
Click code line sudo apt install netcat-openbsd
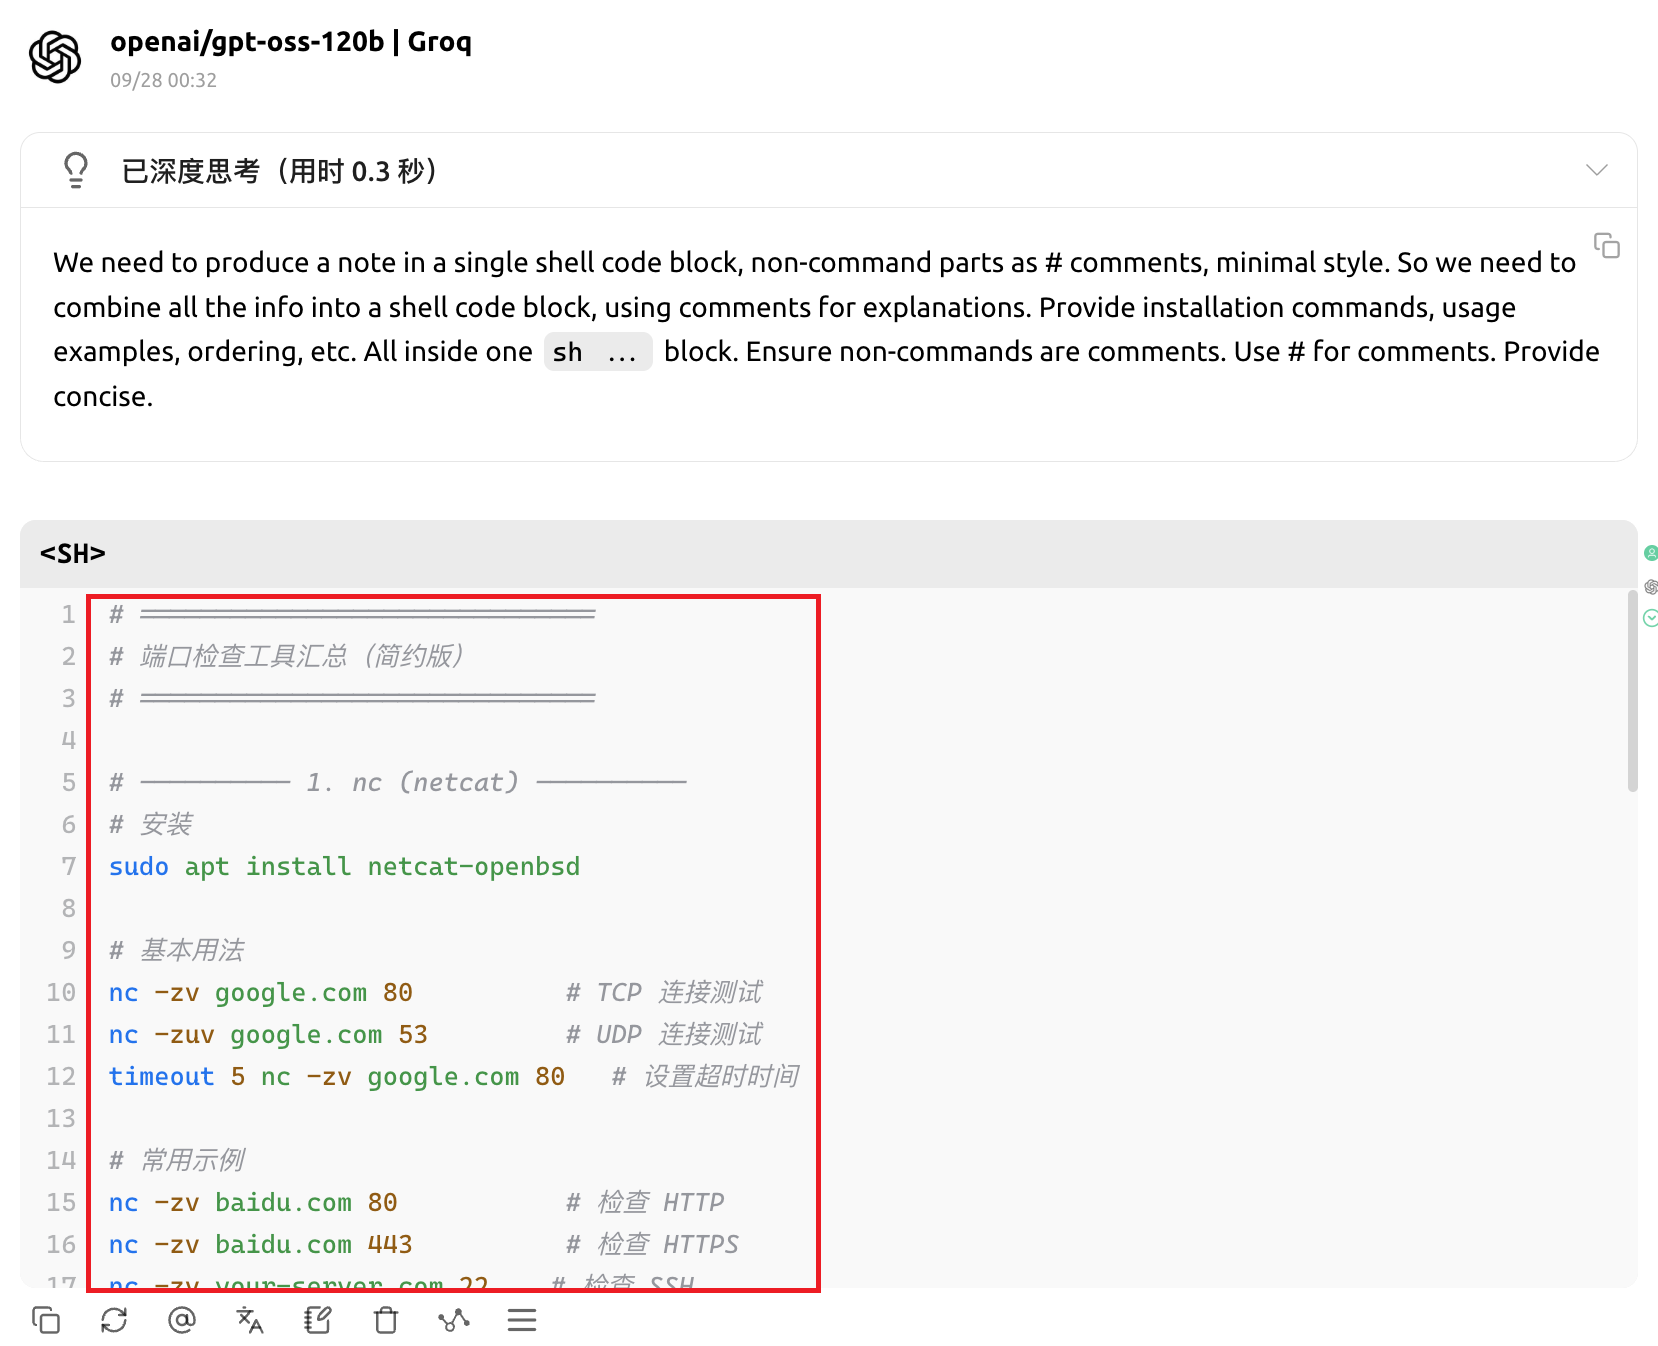click(x=344, y=866)
